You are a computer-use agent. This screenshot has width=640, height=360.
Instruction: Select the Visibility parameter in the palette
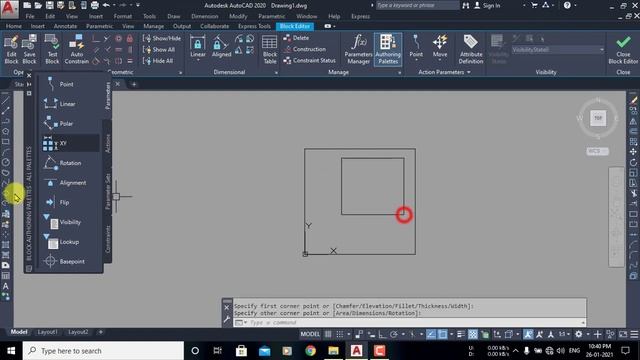click(70, 222)
